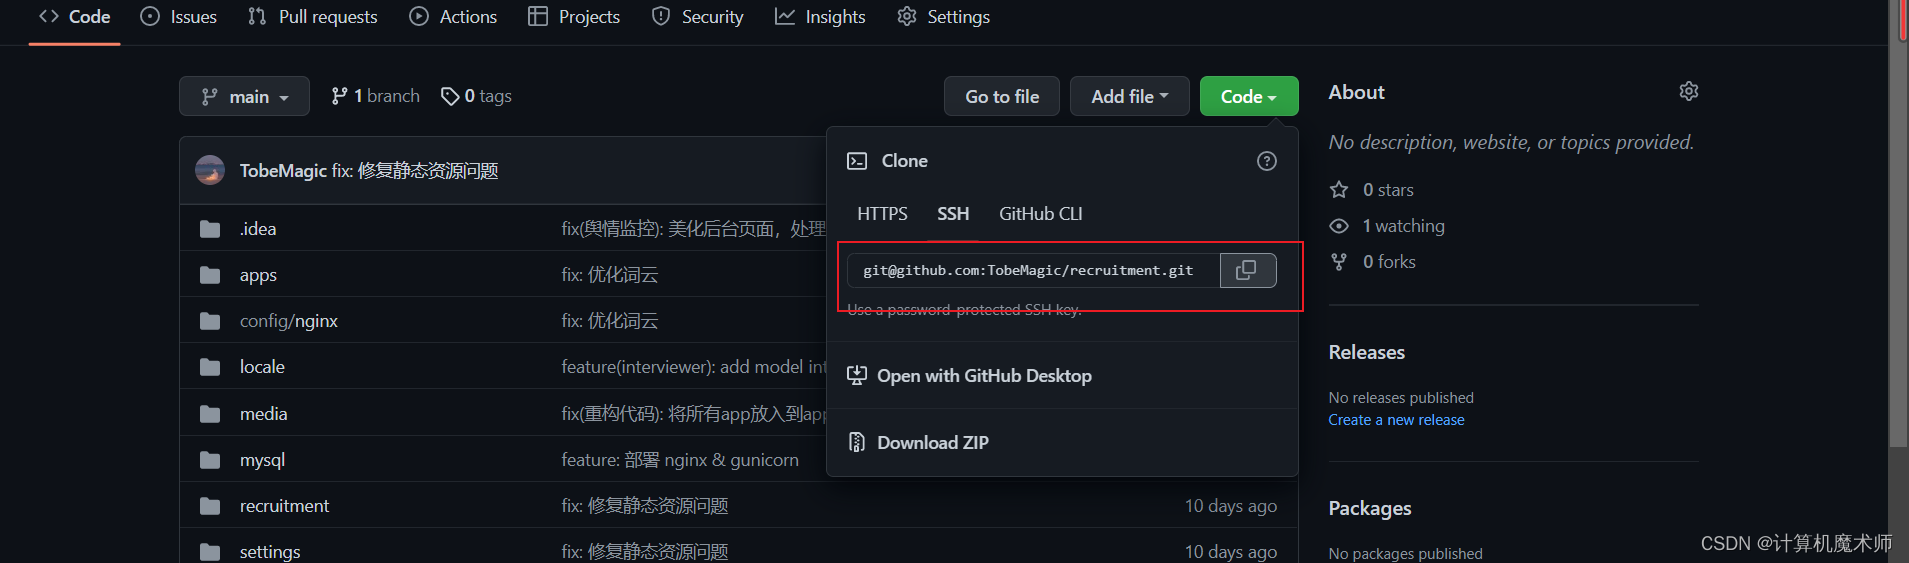
Task: Expand the main branch selector
Action: click(x=244, y=96)
